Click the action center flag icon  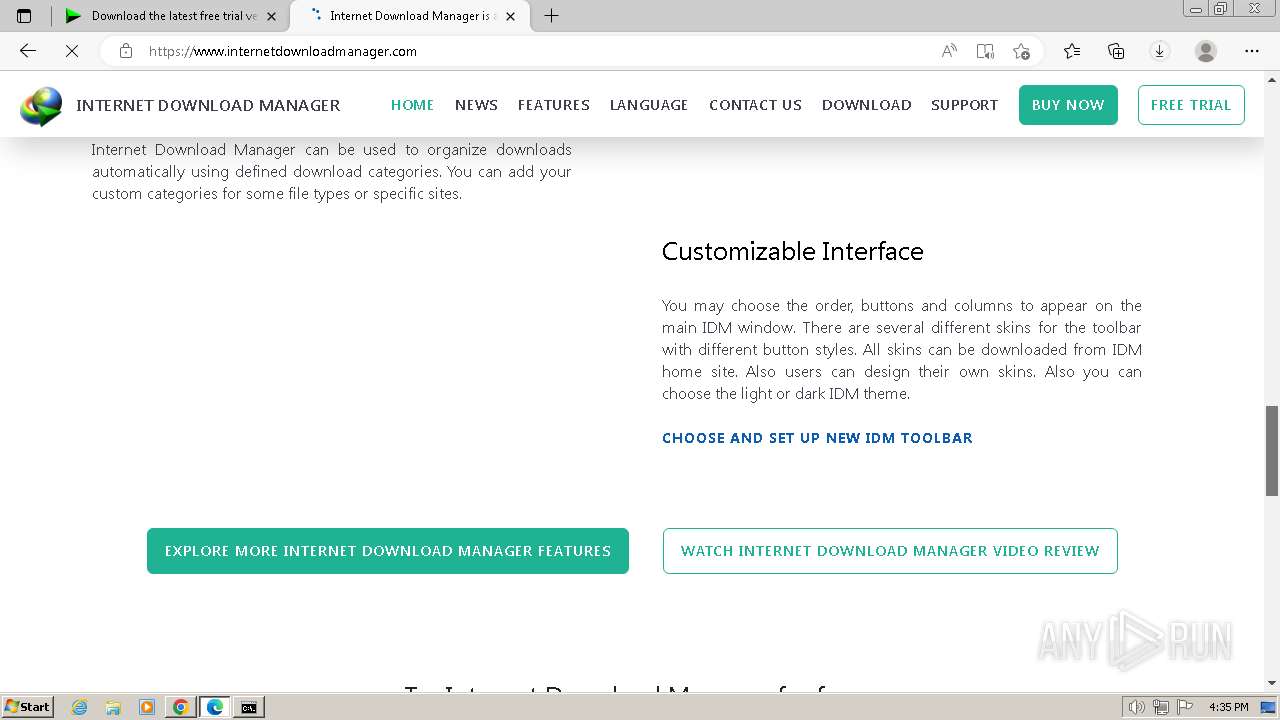(x=1185, y=707)
